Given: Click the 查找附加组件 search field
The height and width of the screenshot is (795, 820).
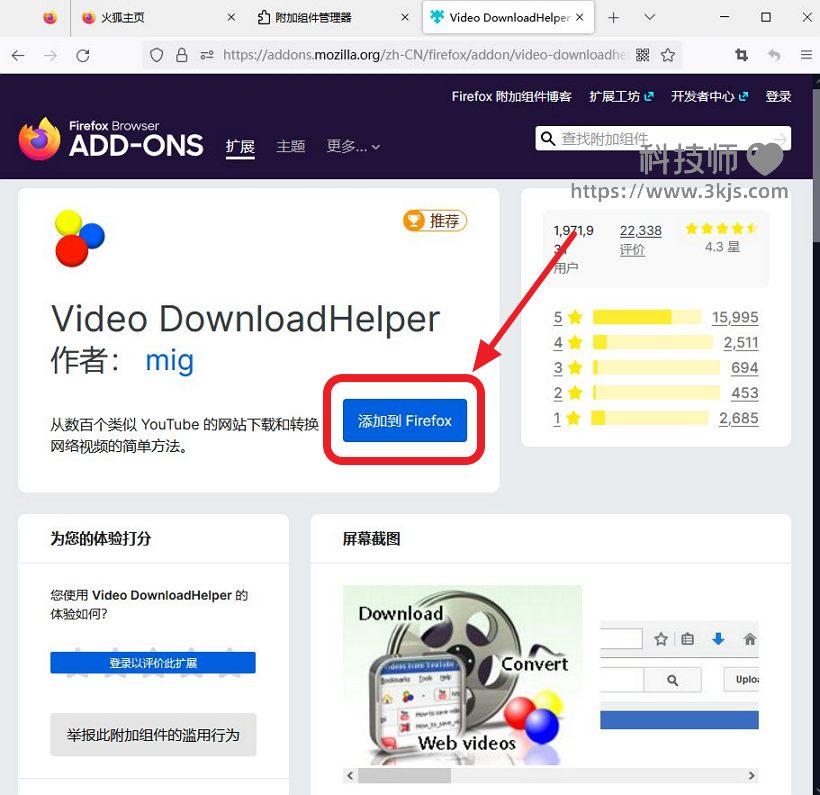Looking at the screenshot, I should click(664, 139).
